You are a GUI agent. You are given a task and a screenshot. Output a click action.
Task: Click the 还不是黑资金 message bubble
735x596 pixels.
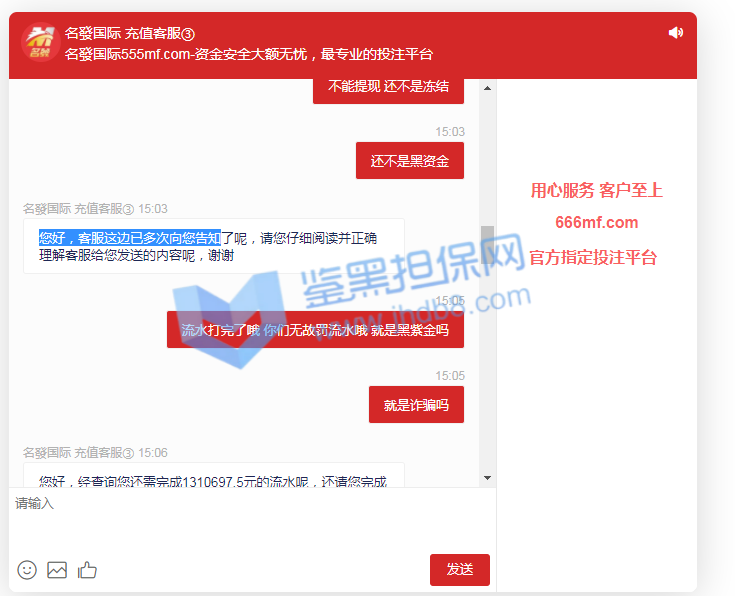point(409,161)
